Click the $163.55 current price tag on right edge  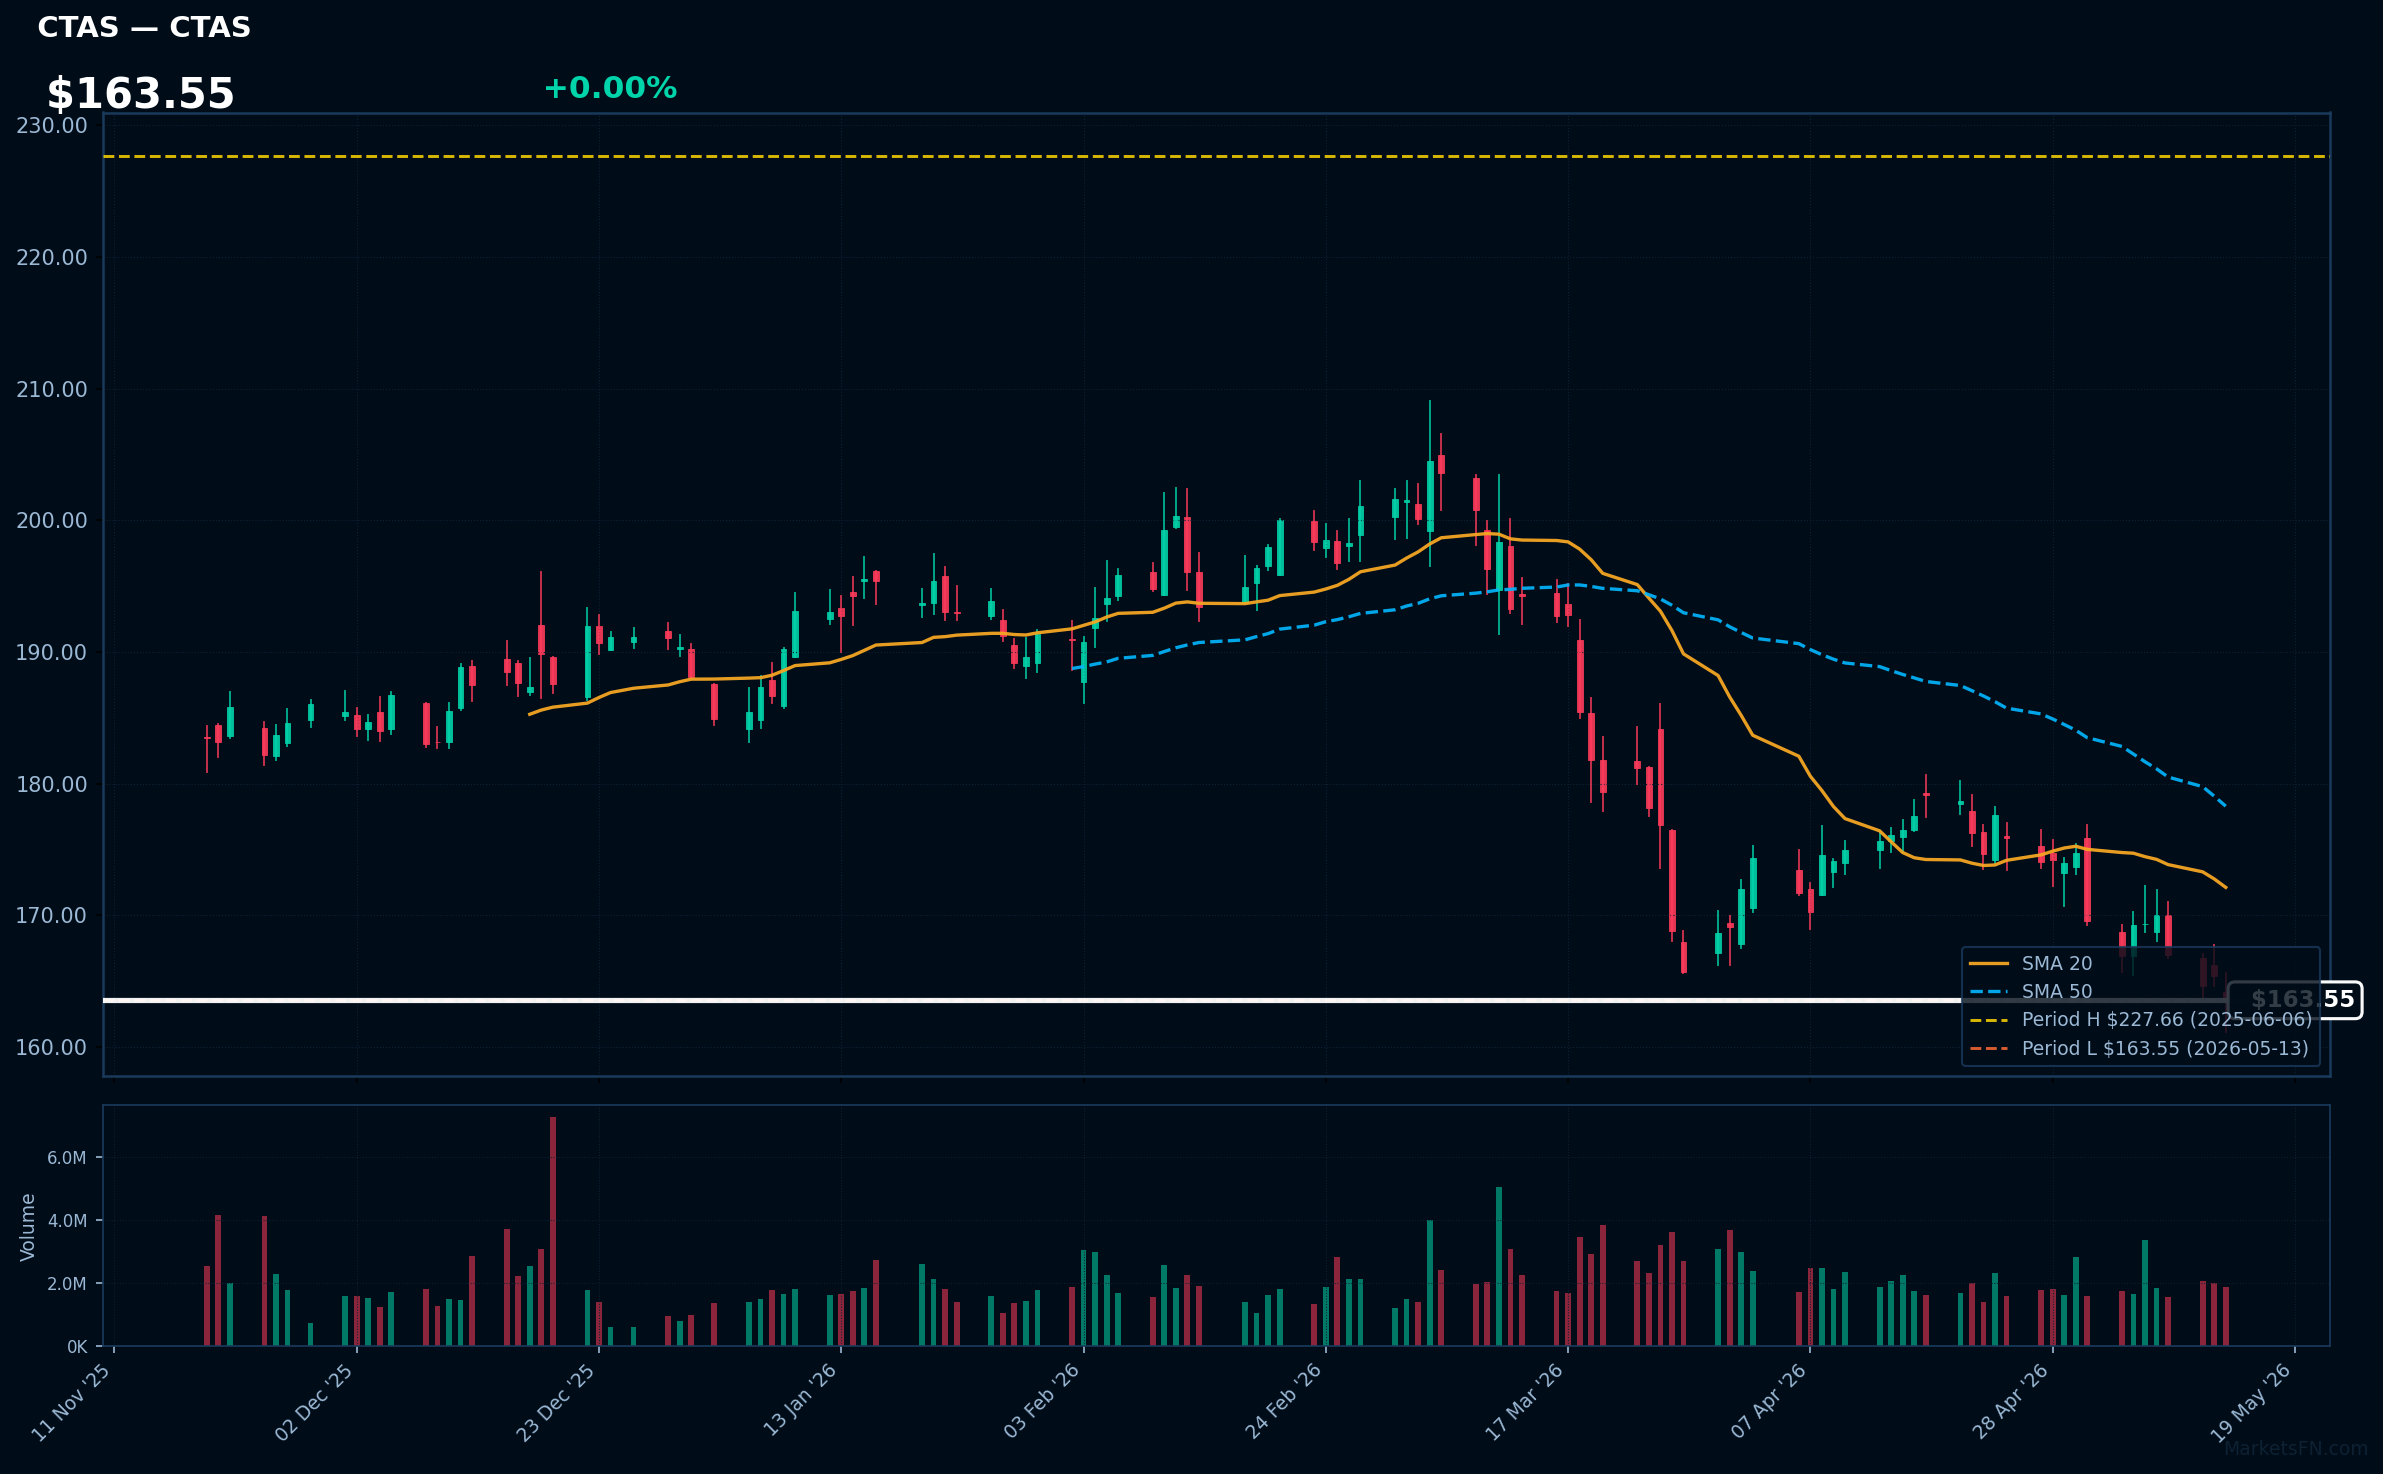(2295, 1000)
